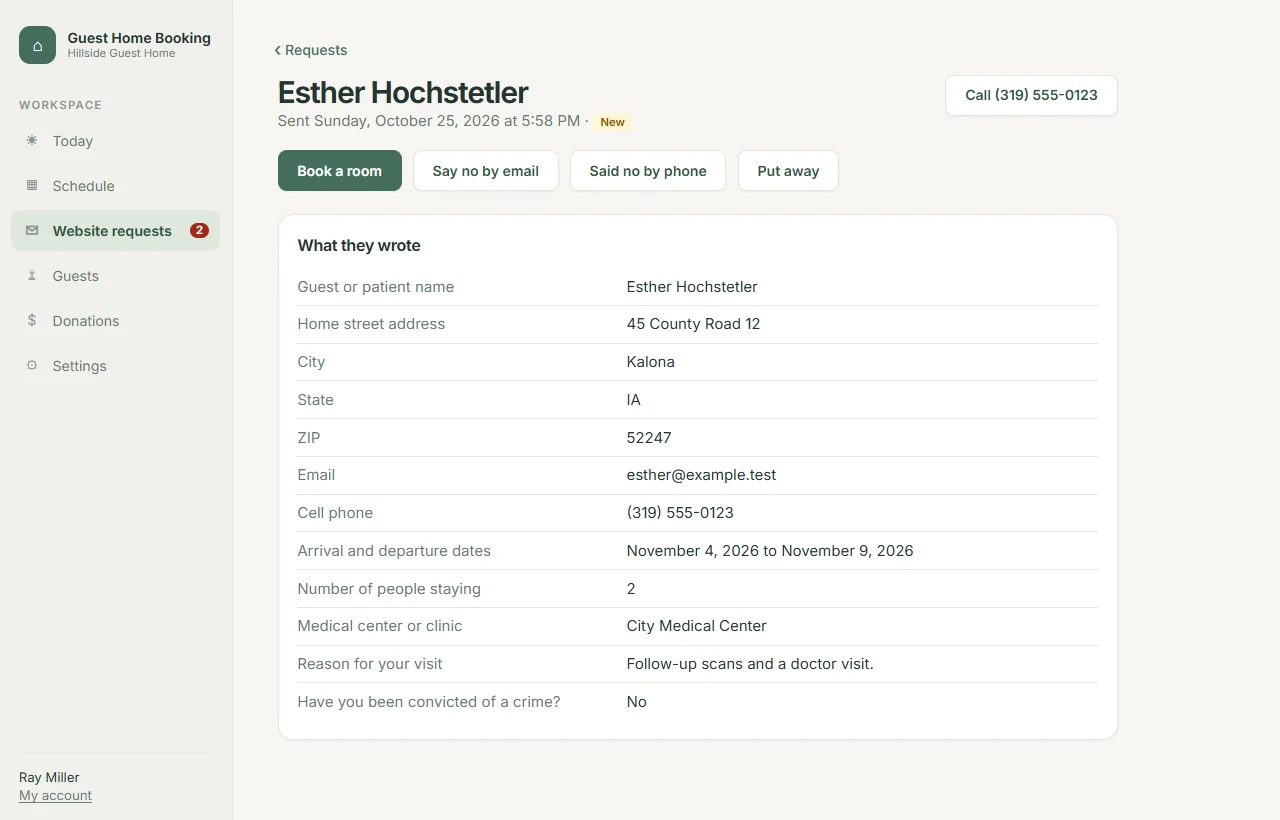Screen dimensions: 1280x820
Task: Open the My account link
Action: 55,796
